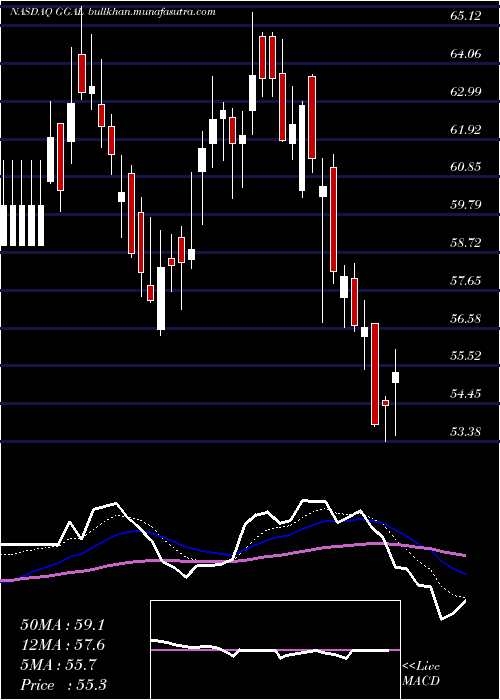This screenshot has height=700, width=500.
Task: Click the 55.52 price axis label
Action: pos(466,356)
